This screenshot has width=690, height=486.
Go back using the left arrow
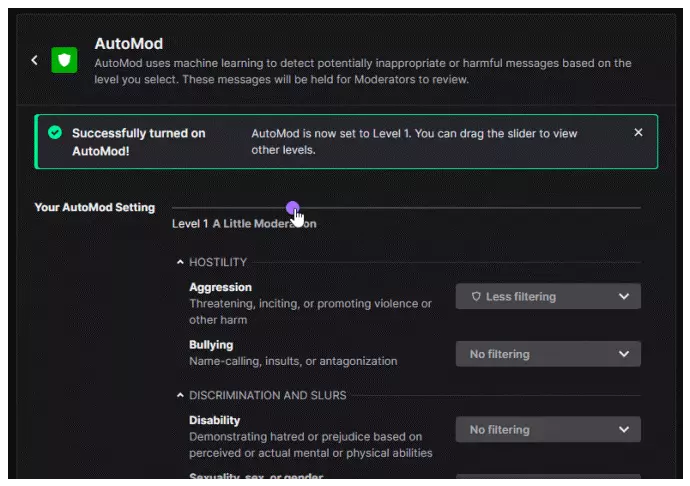pos(34,60)
